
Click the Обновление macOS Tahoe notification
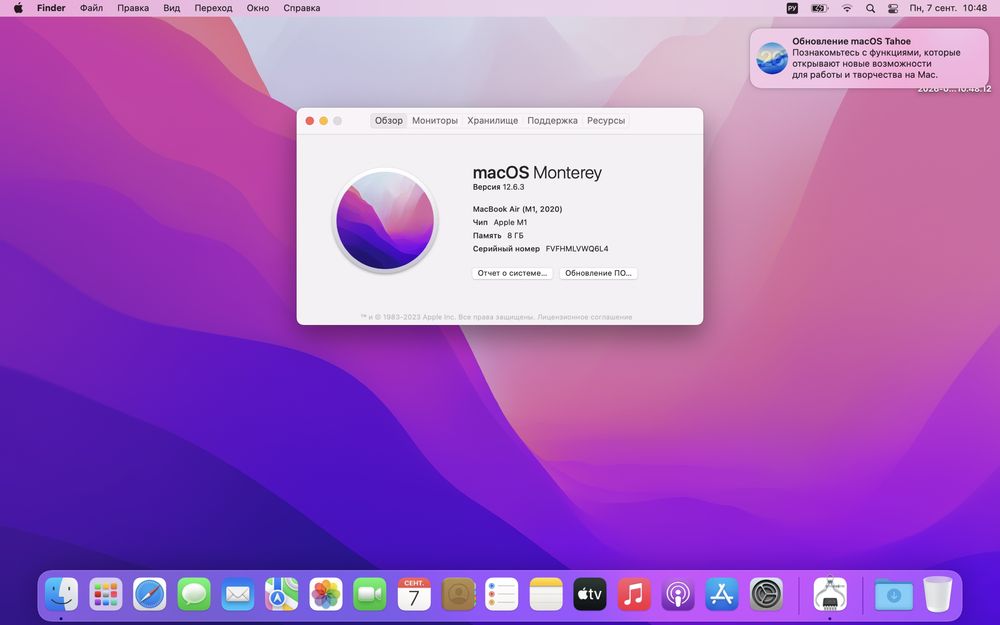pyautogui.click(x=869, y=58)
